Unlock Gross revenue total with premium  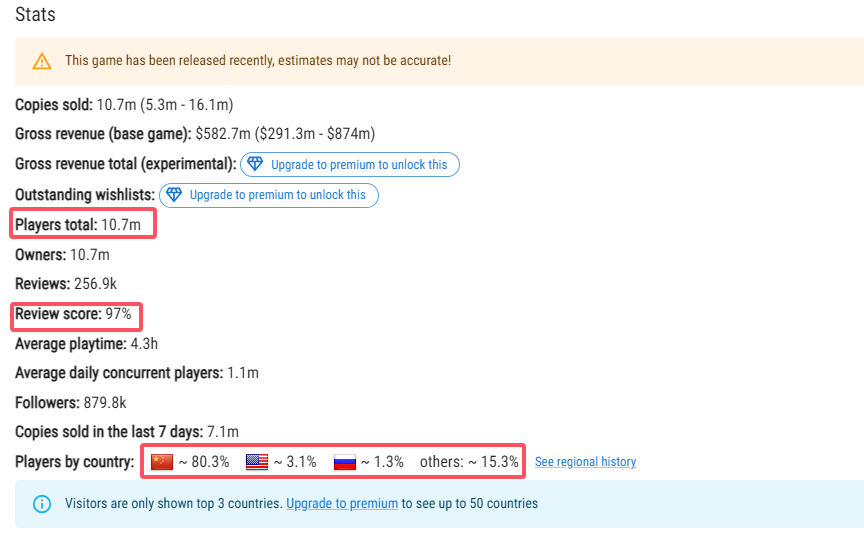(x=359, y=164)
